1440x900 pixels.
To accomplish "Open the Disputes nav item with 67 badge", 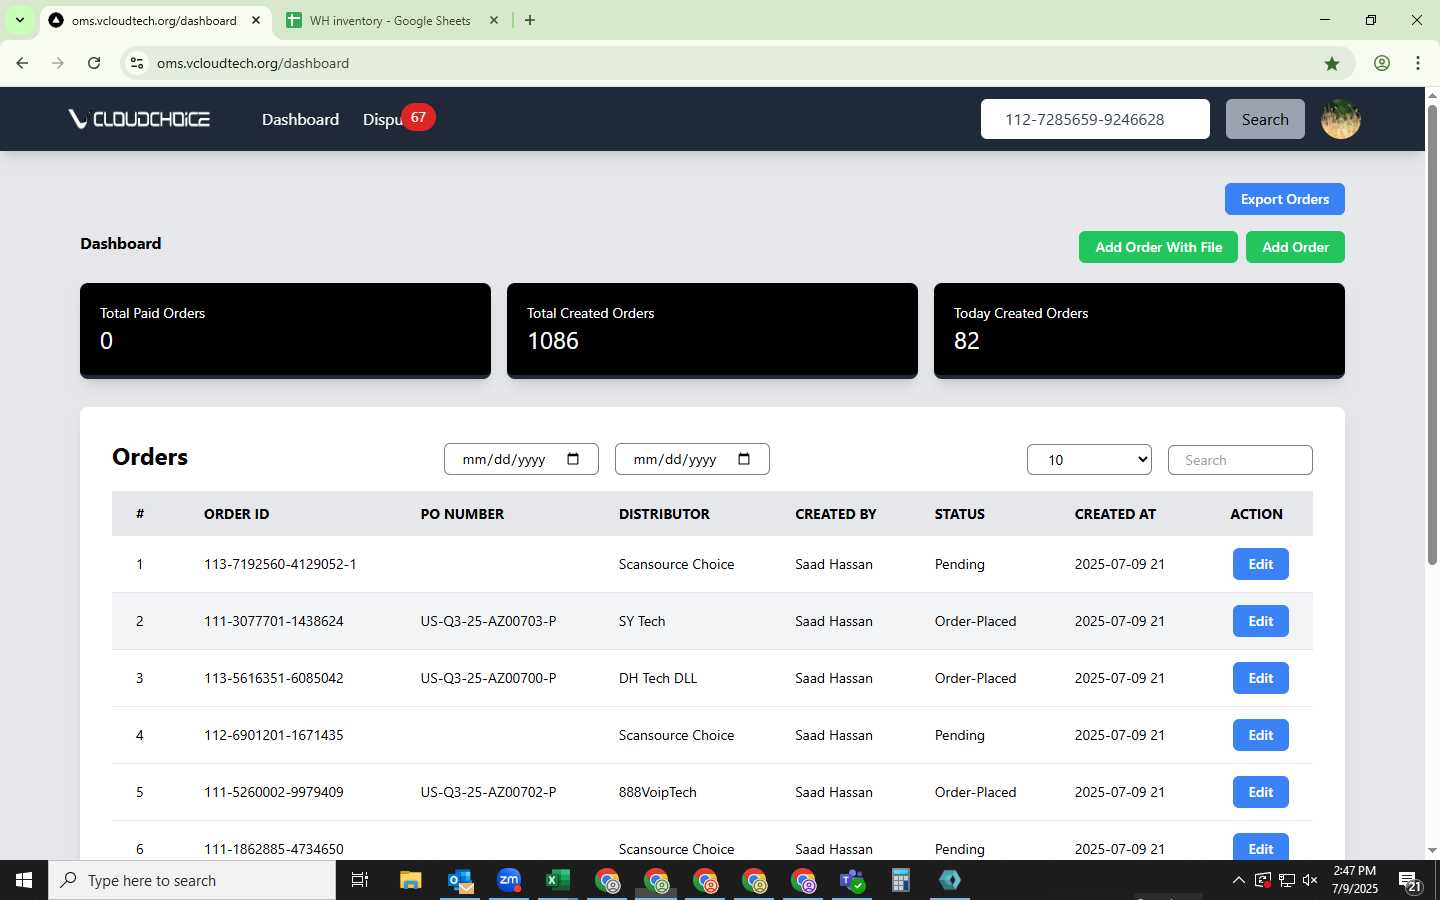I will (x=397, y=119).
